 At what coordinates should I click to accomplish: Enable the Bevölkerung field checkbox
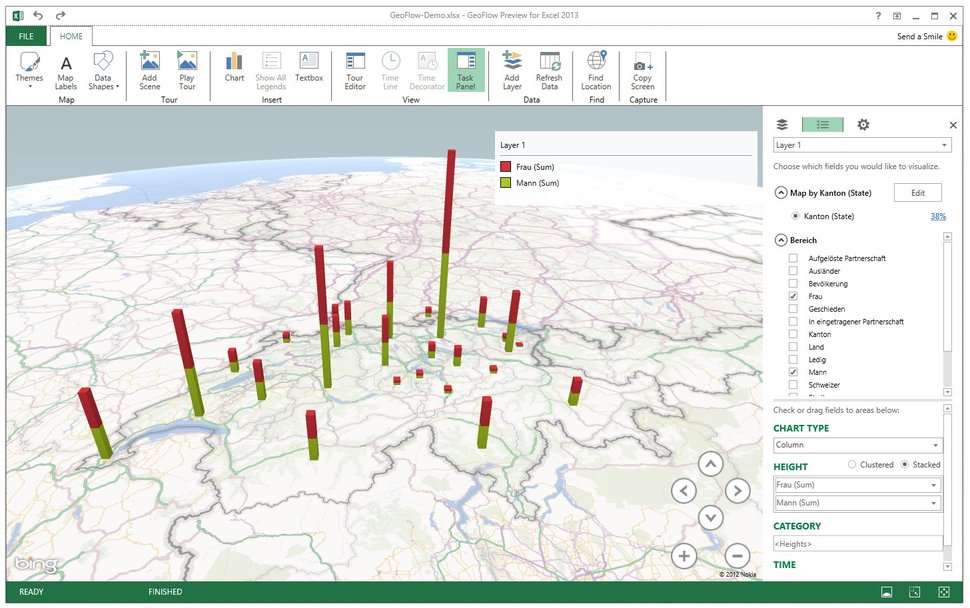click(x=793, y=284)
